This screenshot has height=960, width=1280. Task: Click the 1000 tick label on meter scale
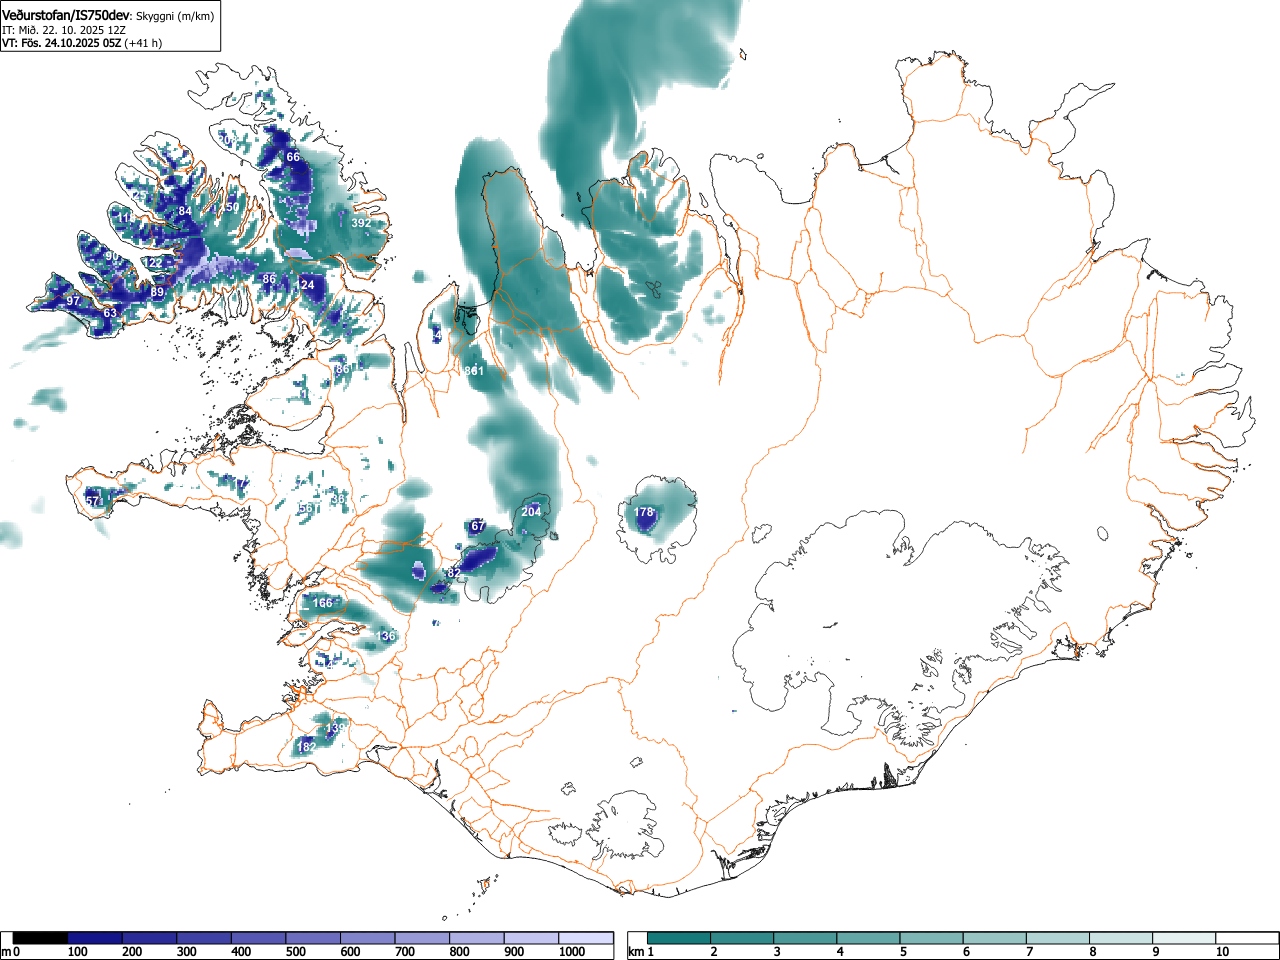pos(572,952)
